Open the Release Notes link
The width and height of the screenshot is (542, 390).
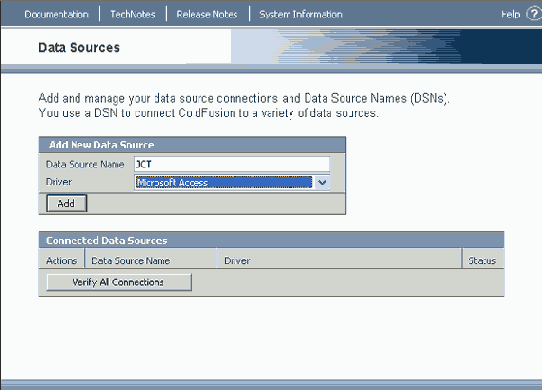pos(207,14)
